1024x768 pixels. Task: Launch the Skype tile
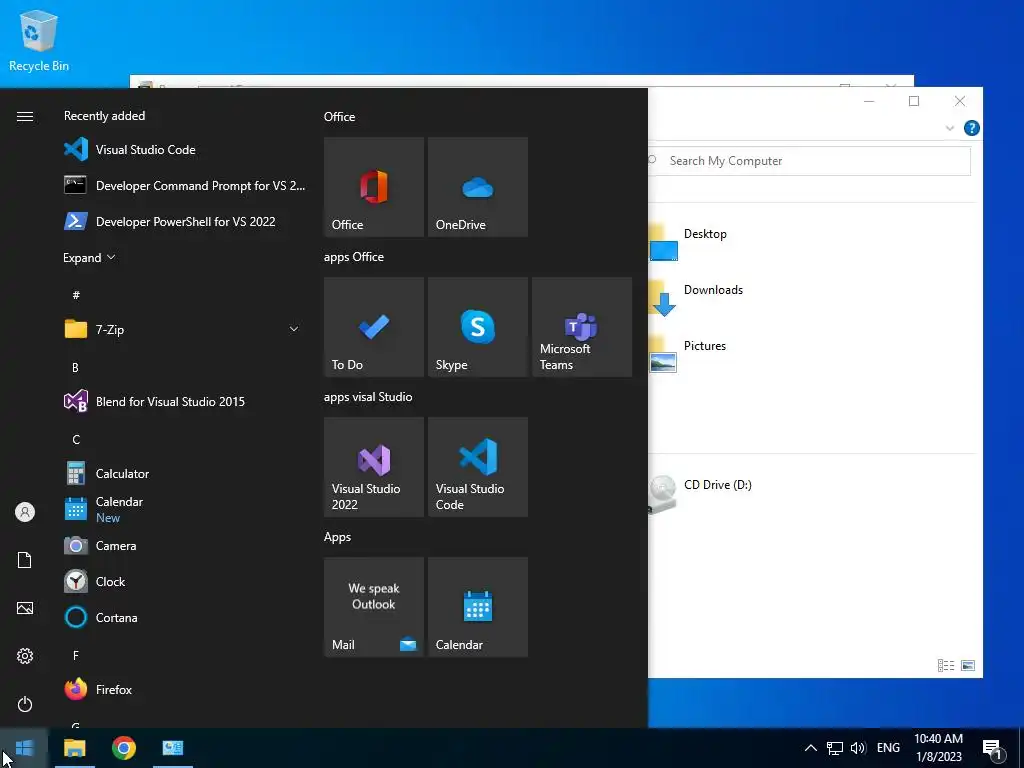477,327
